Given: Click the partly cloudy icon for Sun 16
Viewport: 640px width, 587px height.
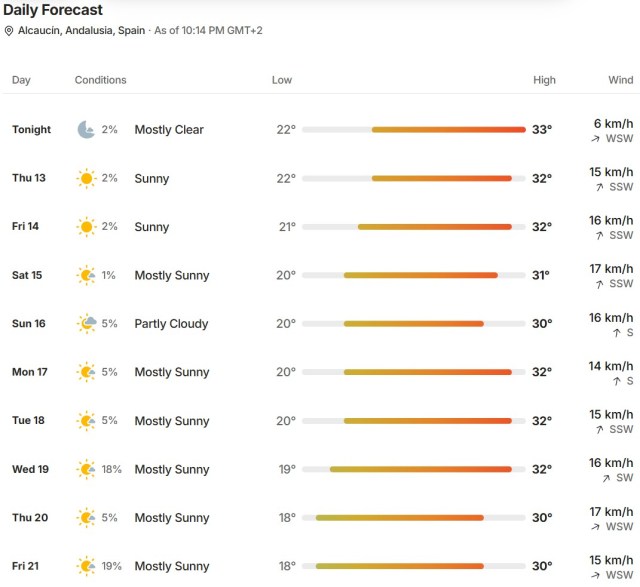Looking at the screenshot, I should click(87, 323).
